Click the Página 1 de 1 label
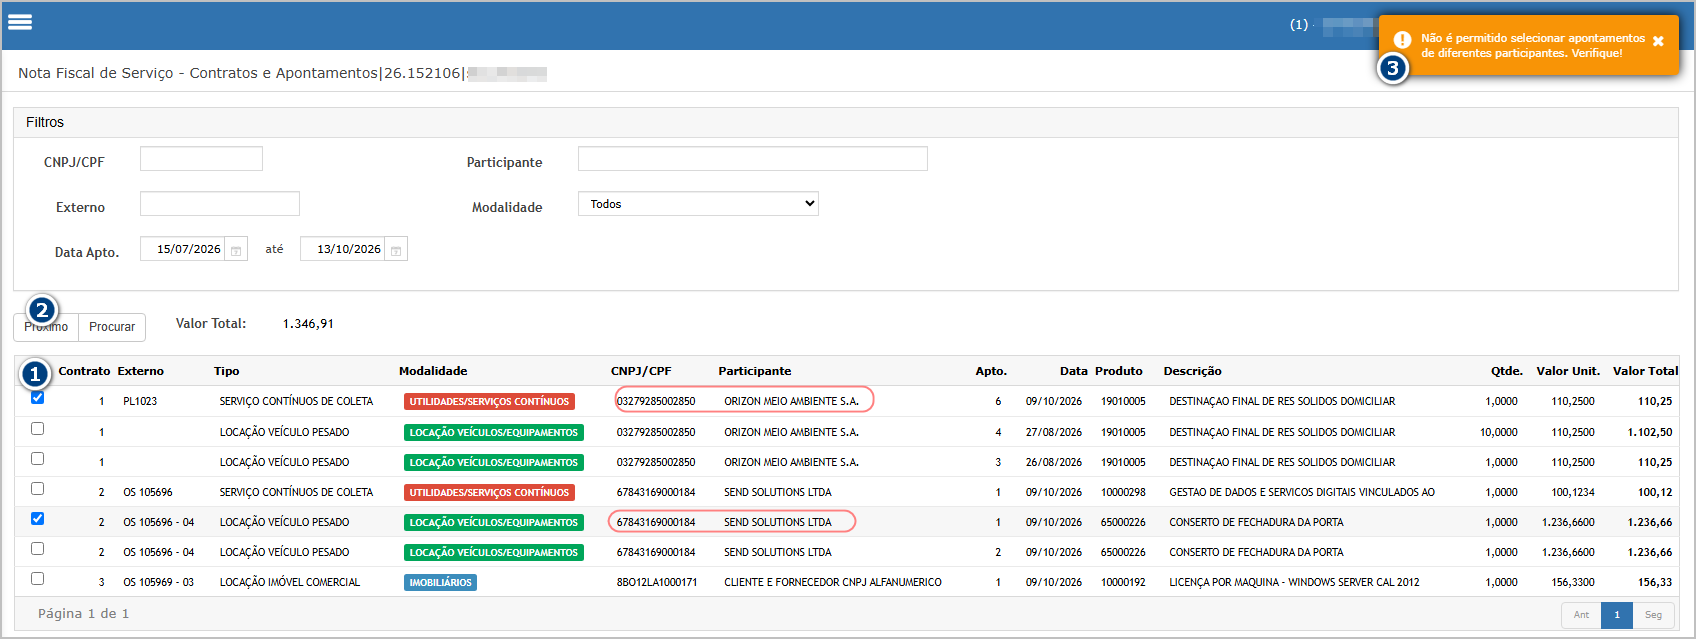The height and width of the screenshot is (639, 1696). pos(84,614)
